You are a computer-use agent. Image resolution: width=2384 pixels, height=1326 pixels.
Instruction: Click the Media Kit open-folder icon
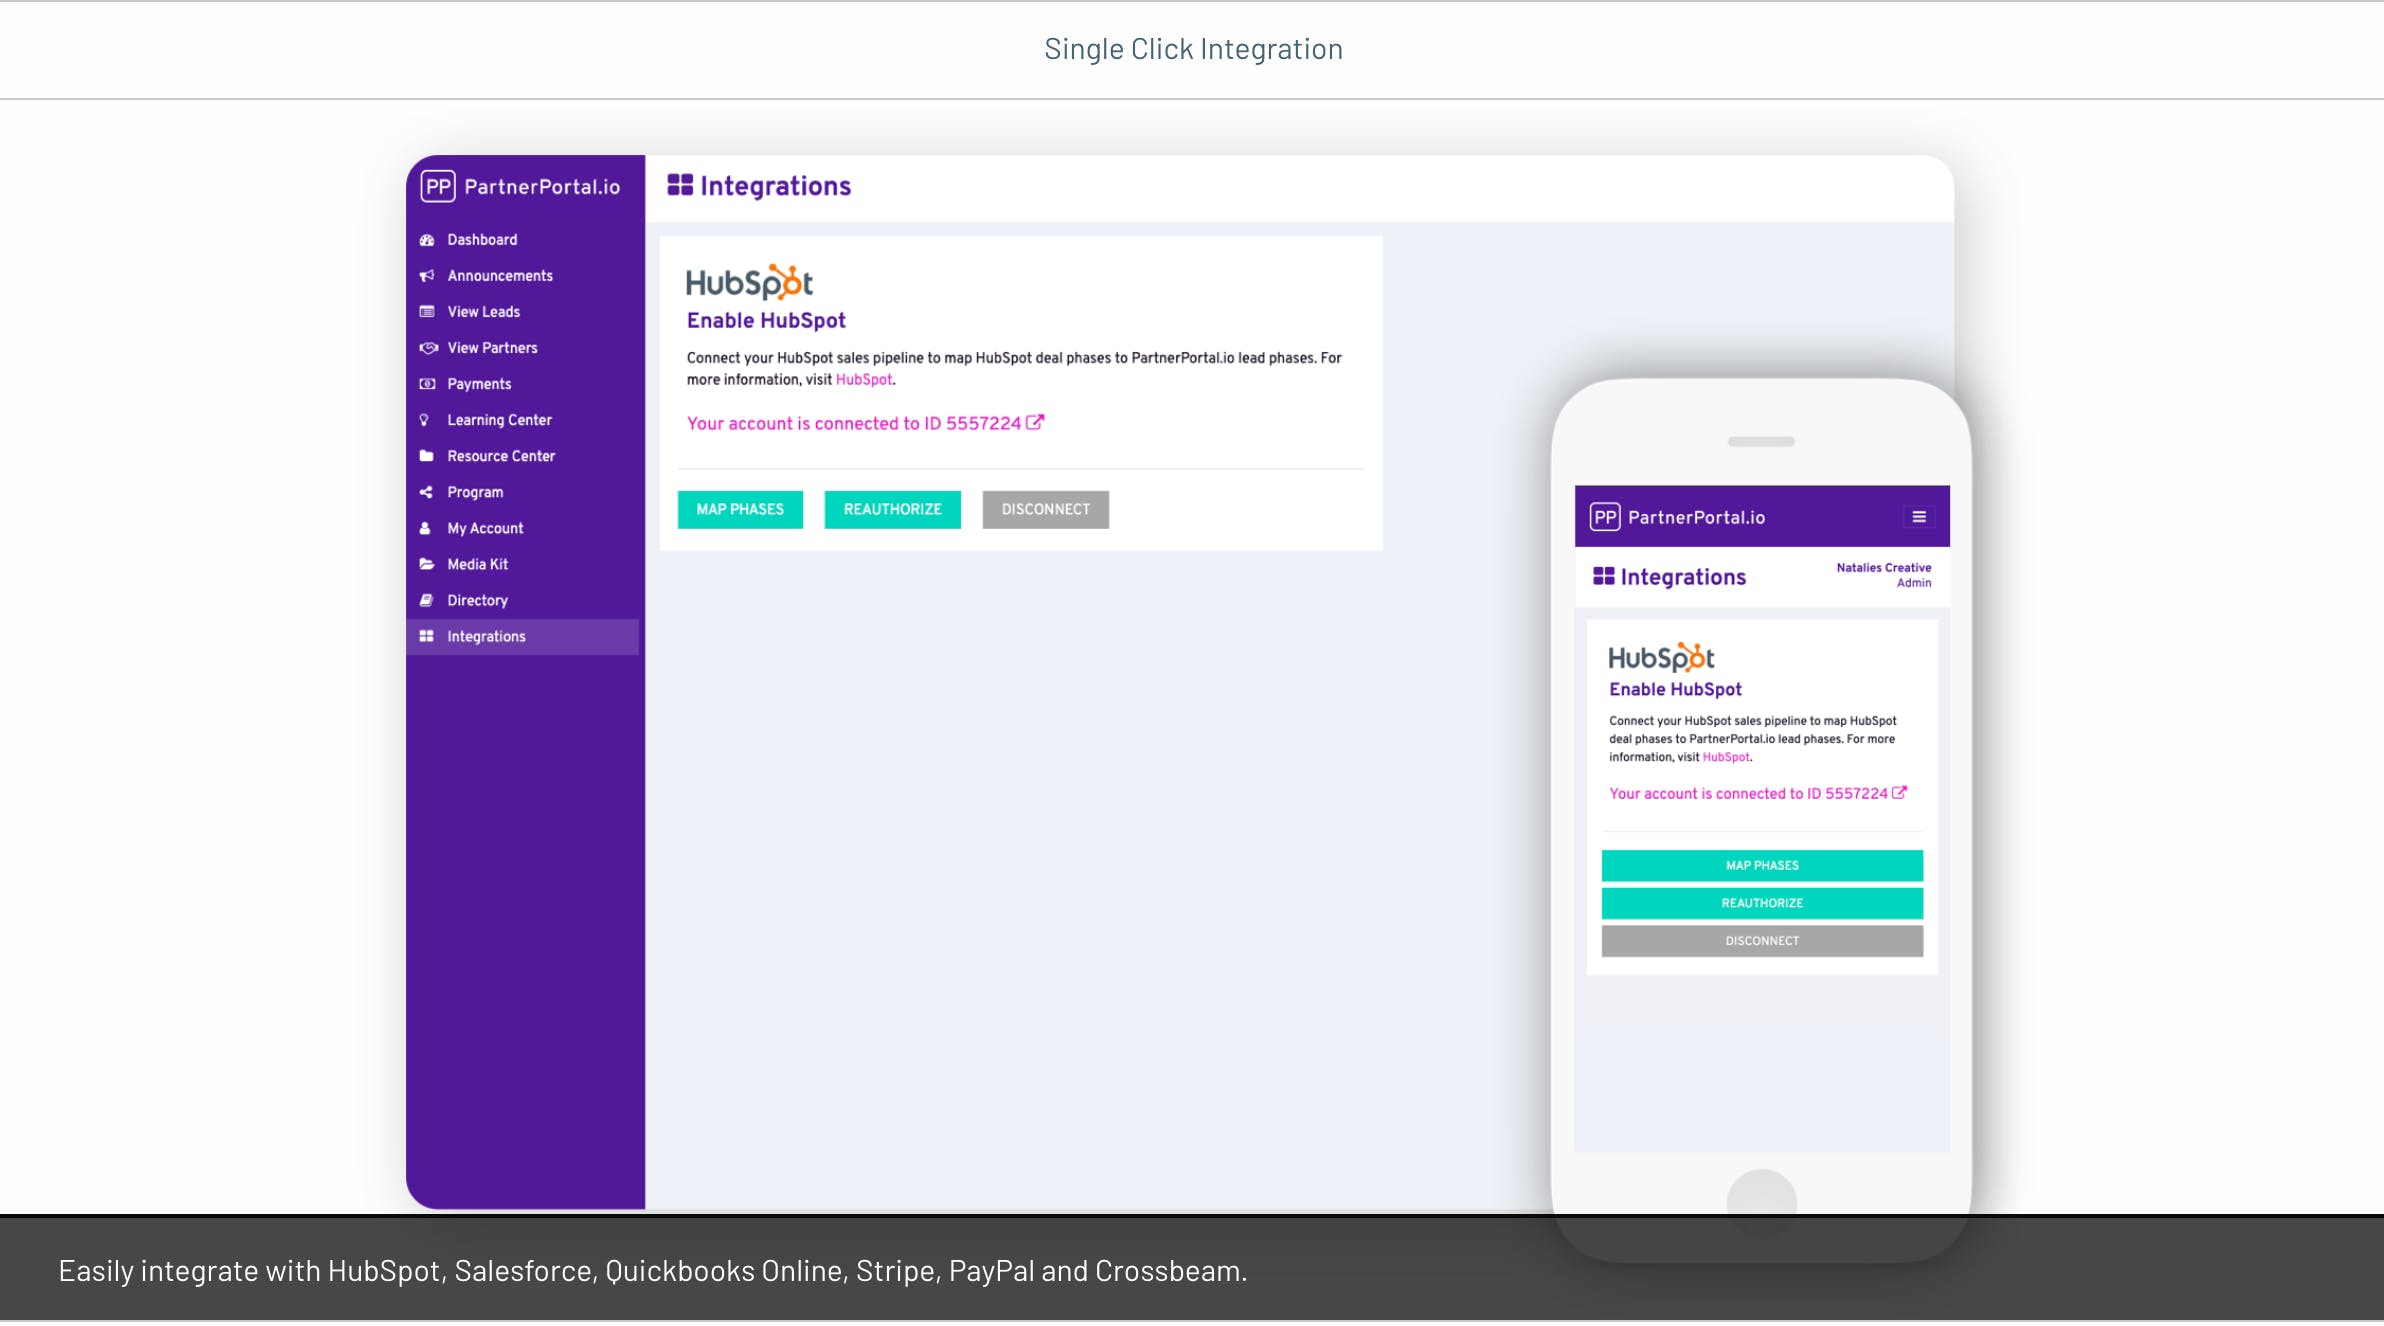click(x=427, y=564)
